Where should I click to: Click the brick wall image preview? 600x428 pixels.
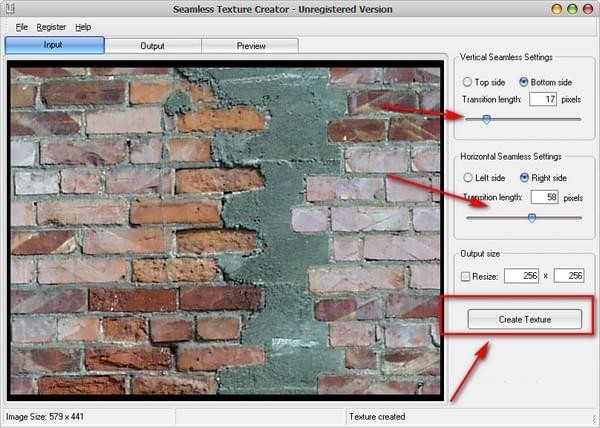point(225,230)
